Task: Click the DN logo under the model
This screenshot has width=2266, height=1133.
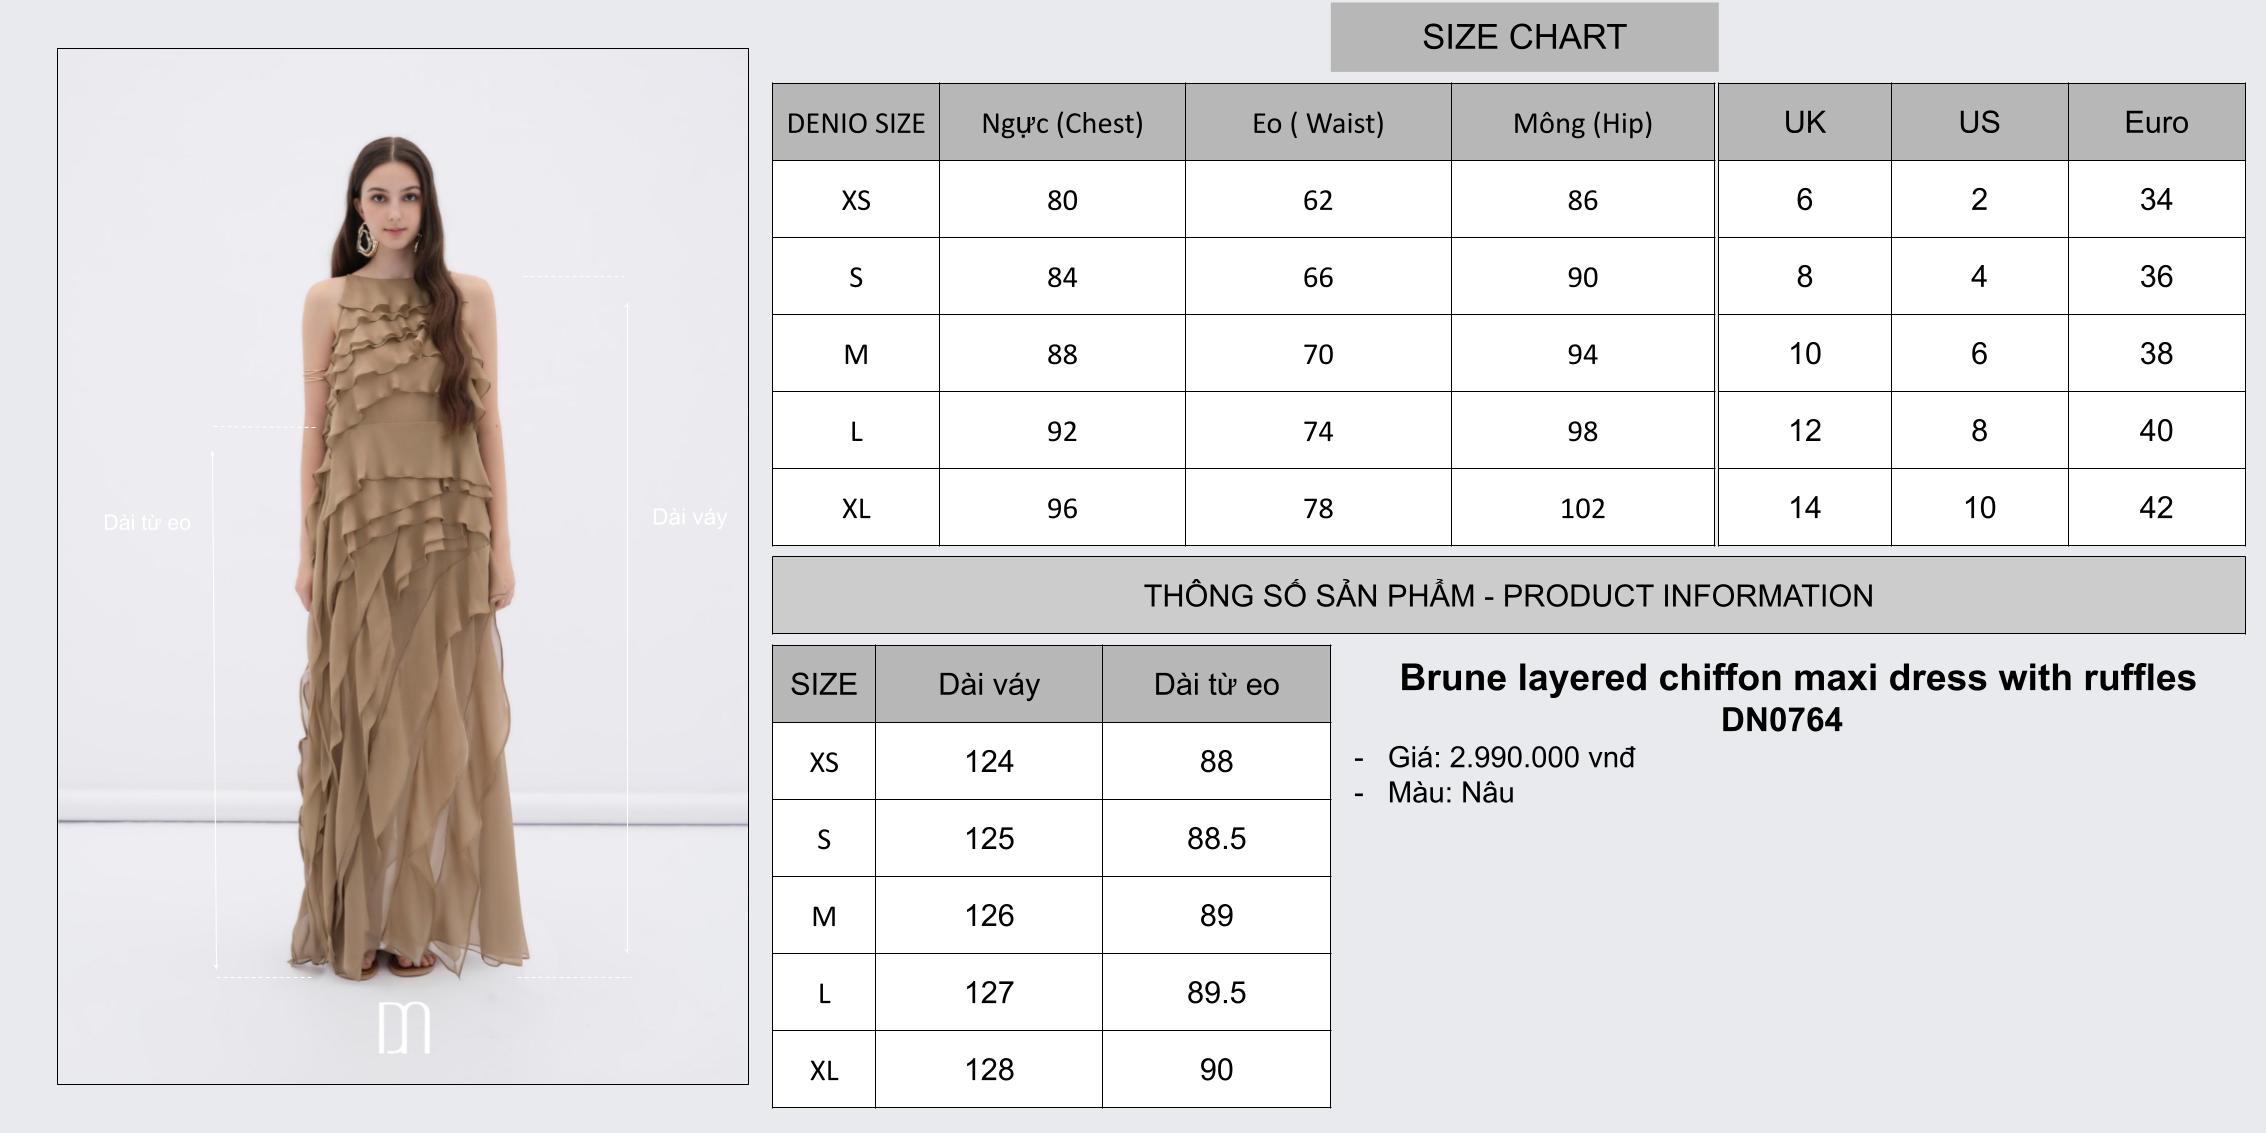Action: pyautogui.click(x=404, y=1027)
